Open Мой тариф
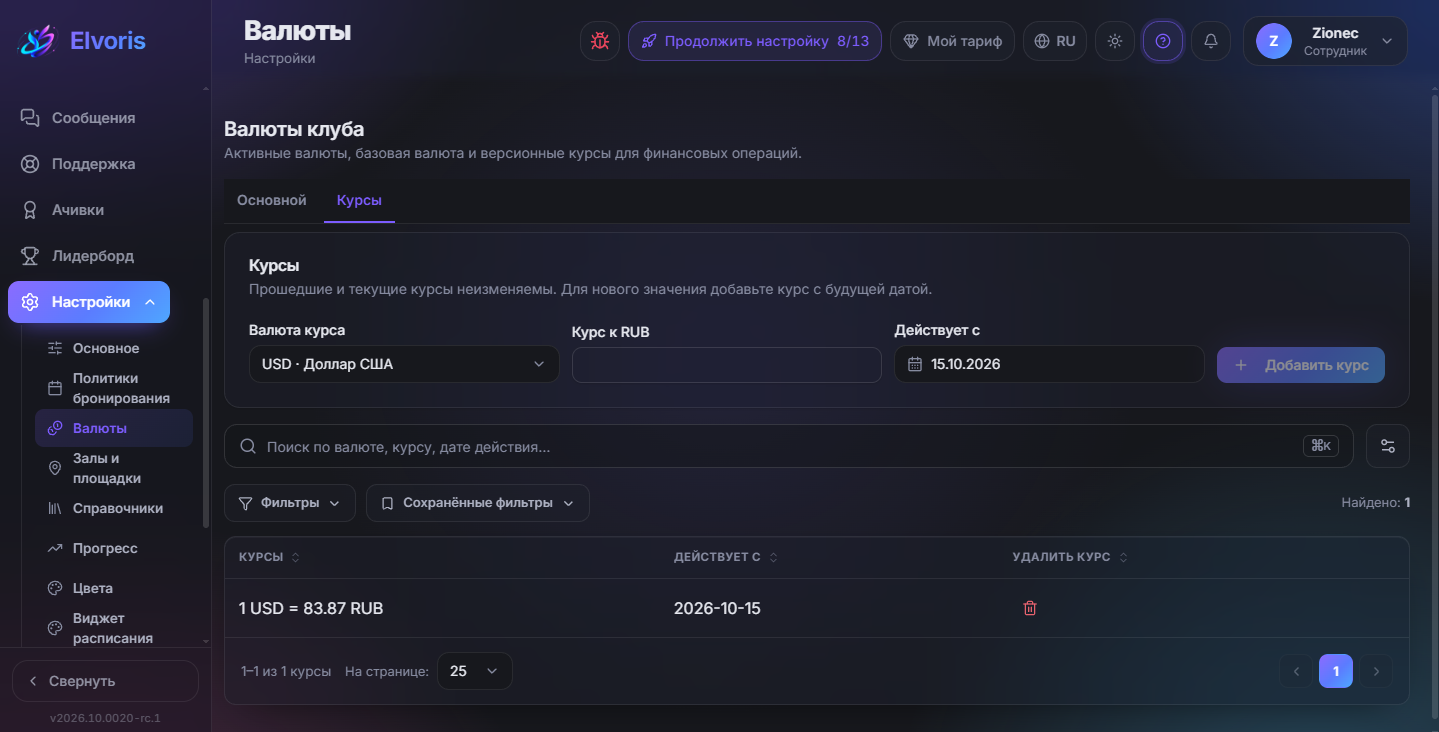Viewport: 1439px width, 732px height. pyautogui.click(x=953, y=41)
